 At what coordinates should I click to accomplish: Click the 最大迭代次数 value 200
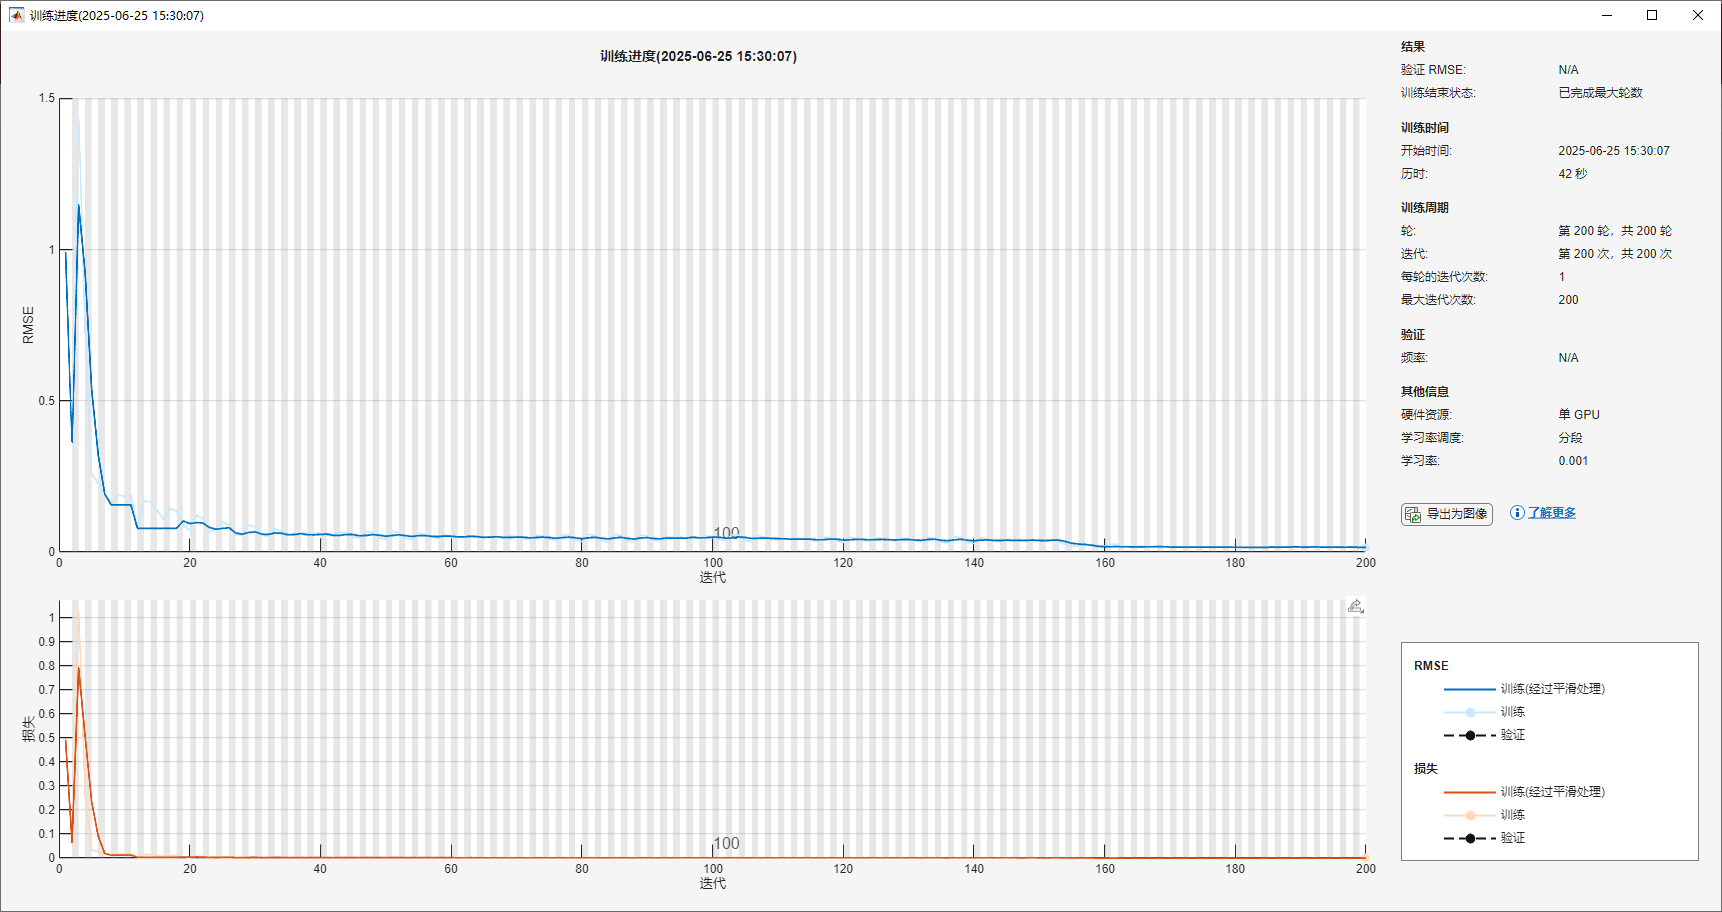pyautogui.click(x=1568, y=300)
